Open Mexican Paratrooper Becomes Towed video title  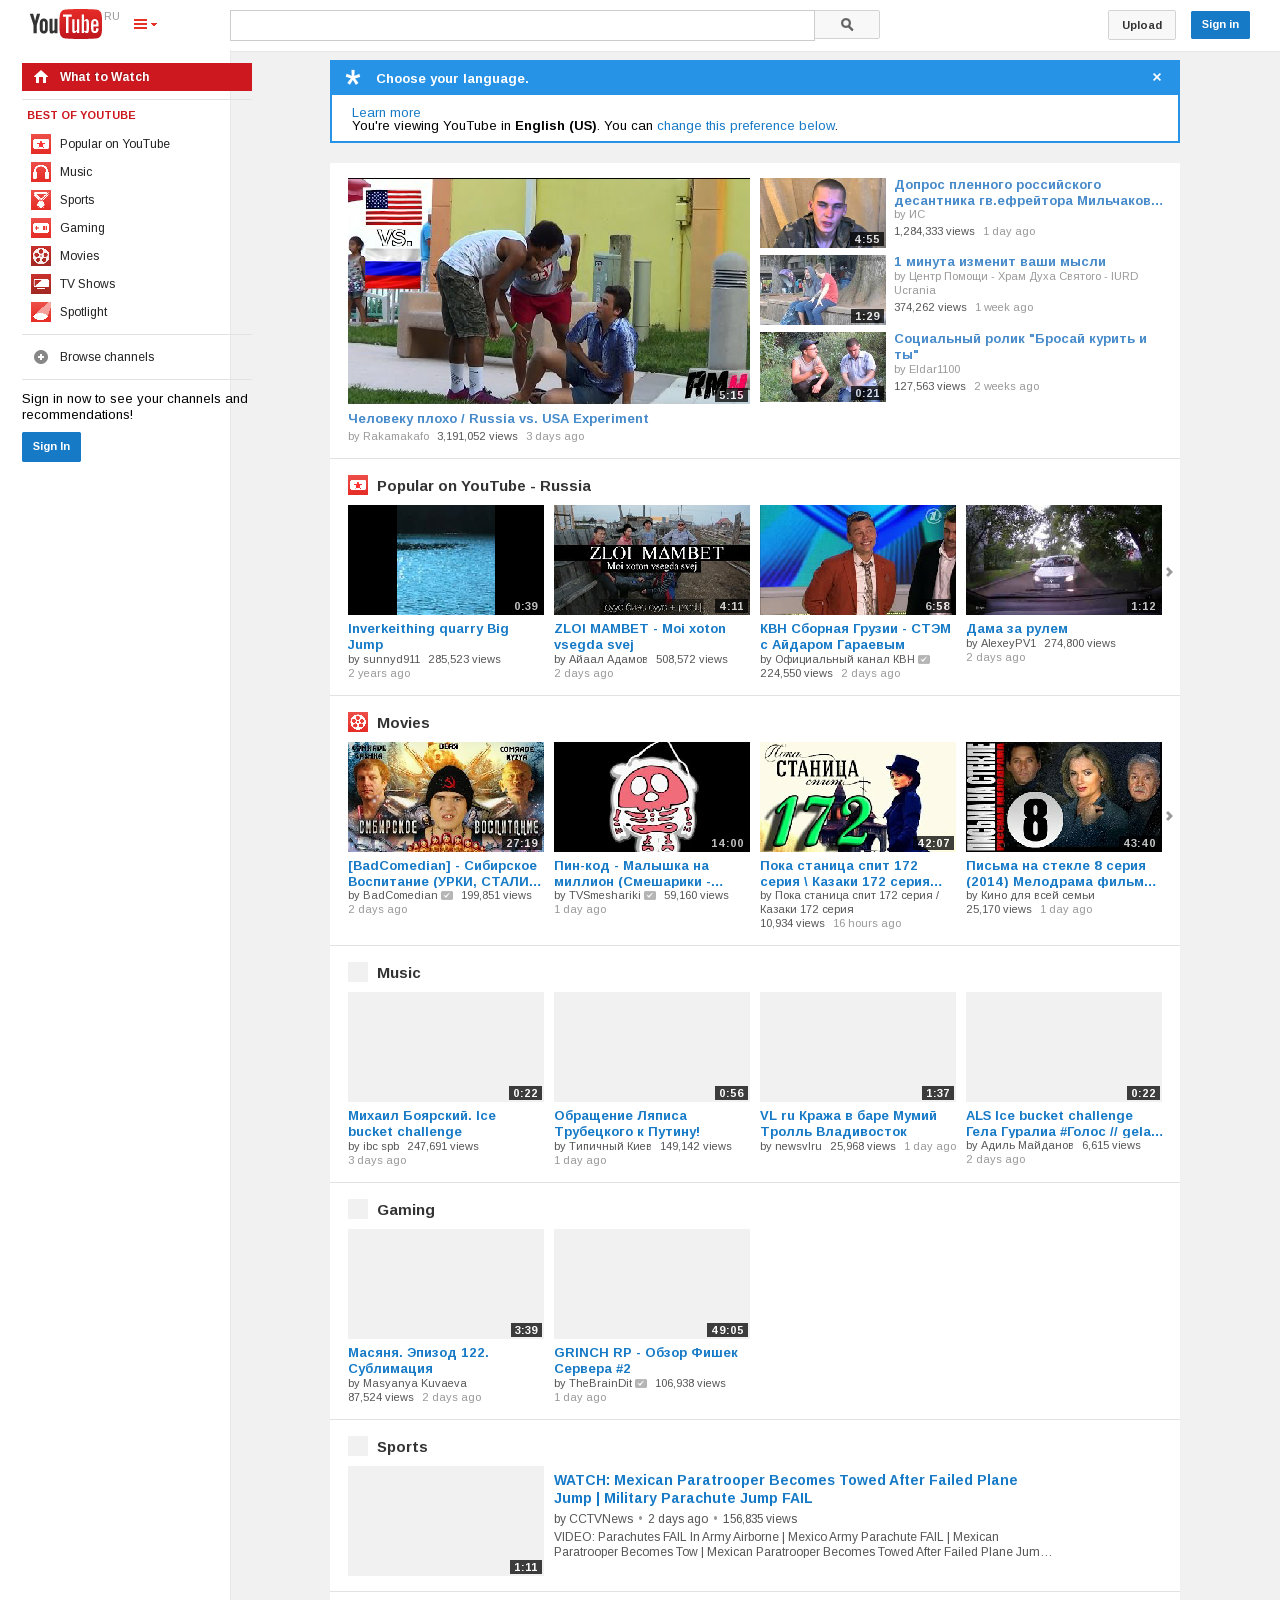pos(786,1489)
